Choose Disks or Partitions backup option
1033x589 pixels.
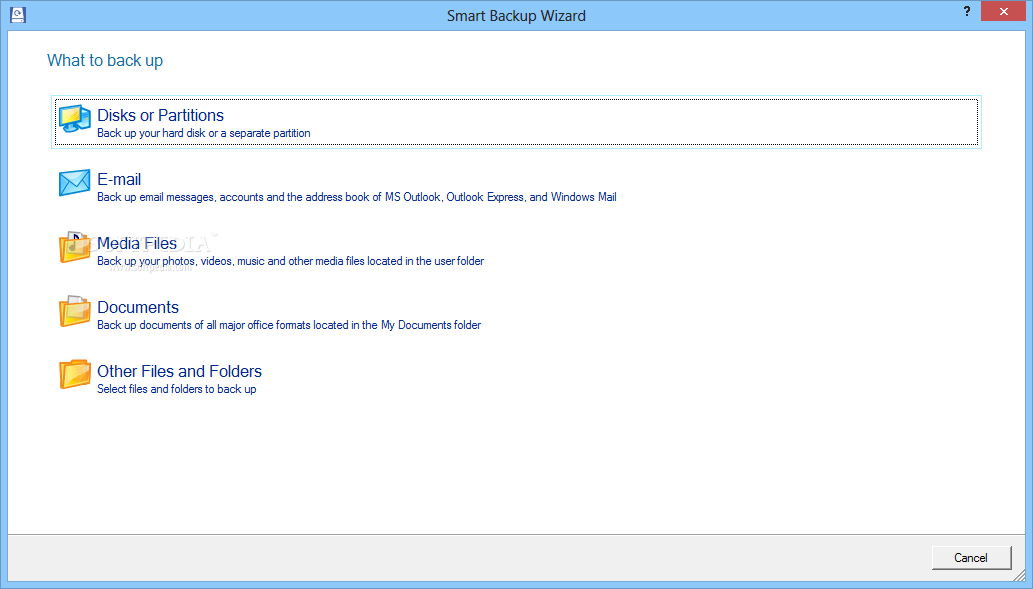tap(516, 122)
